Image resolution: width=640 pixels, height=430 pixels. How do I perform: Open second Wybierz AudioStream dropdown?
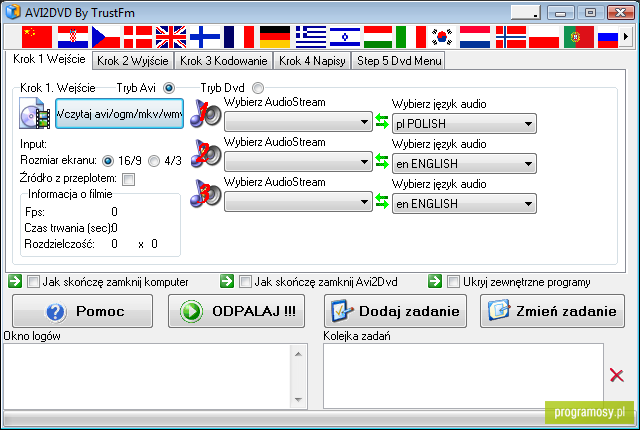(298, 162)
